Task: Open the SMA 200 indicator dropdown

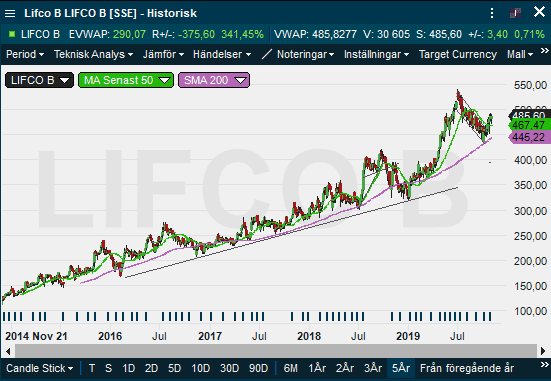Action: (214, 80)
